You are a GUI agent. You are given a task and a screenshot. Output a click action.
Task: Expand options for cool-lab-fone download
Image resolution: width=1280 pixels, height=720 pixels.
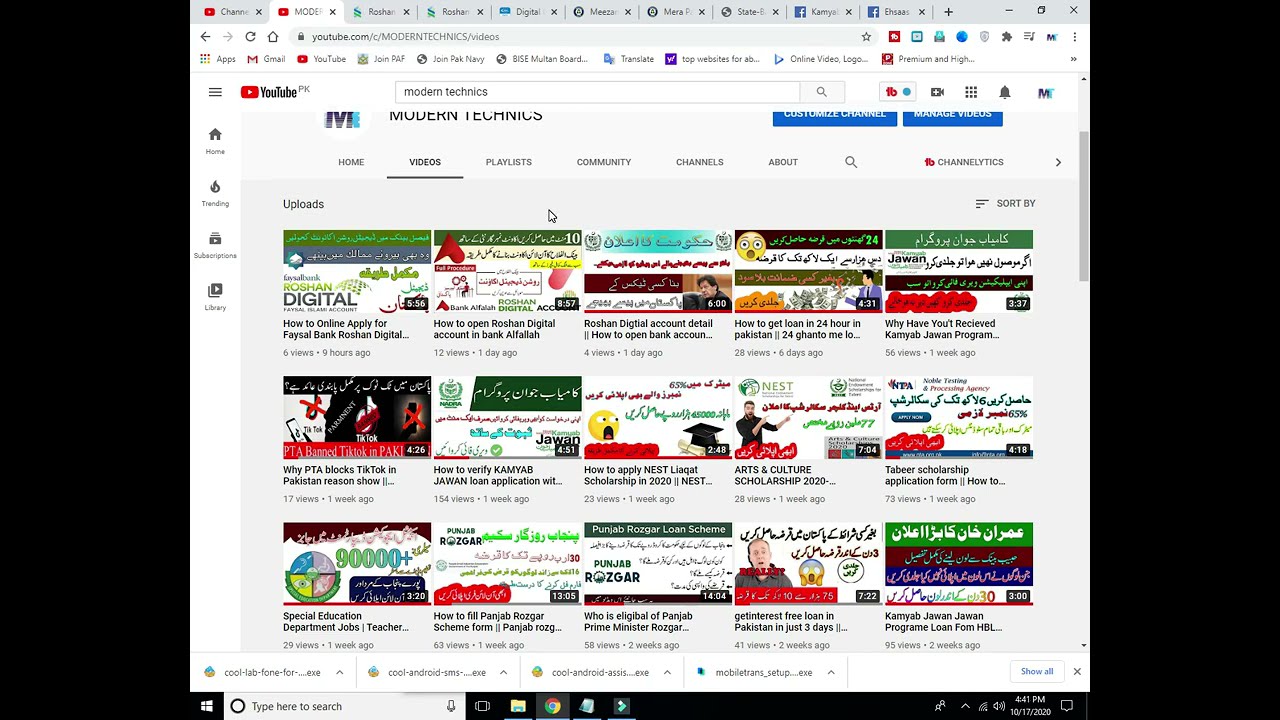coord(339,672)
